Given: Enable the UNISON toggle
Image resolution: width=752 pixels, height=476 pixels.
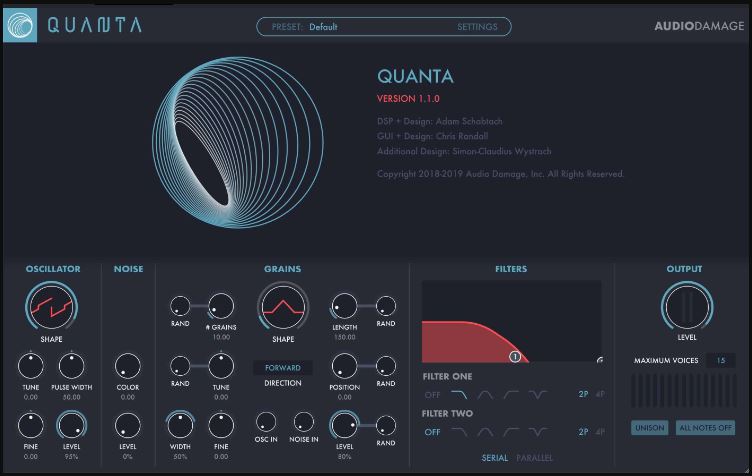Looking at the screenshot, I should pos(649,428).
